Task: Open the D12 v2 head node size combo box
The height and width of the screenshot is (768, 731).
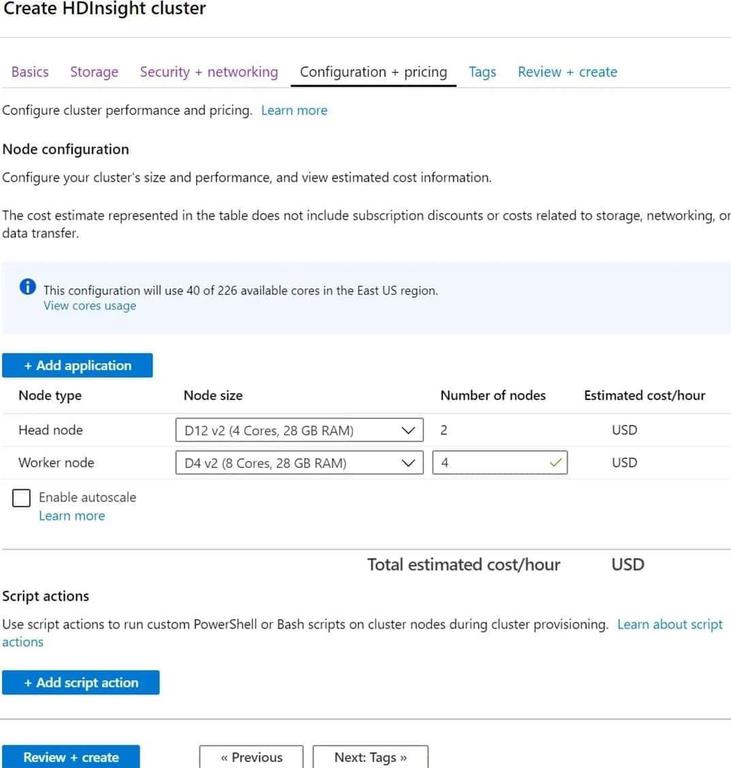Action: 299,430
